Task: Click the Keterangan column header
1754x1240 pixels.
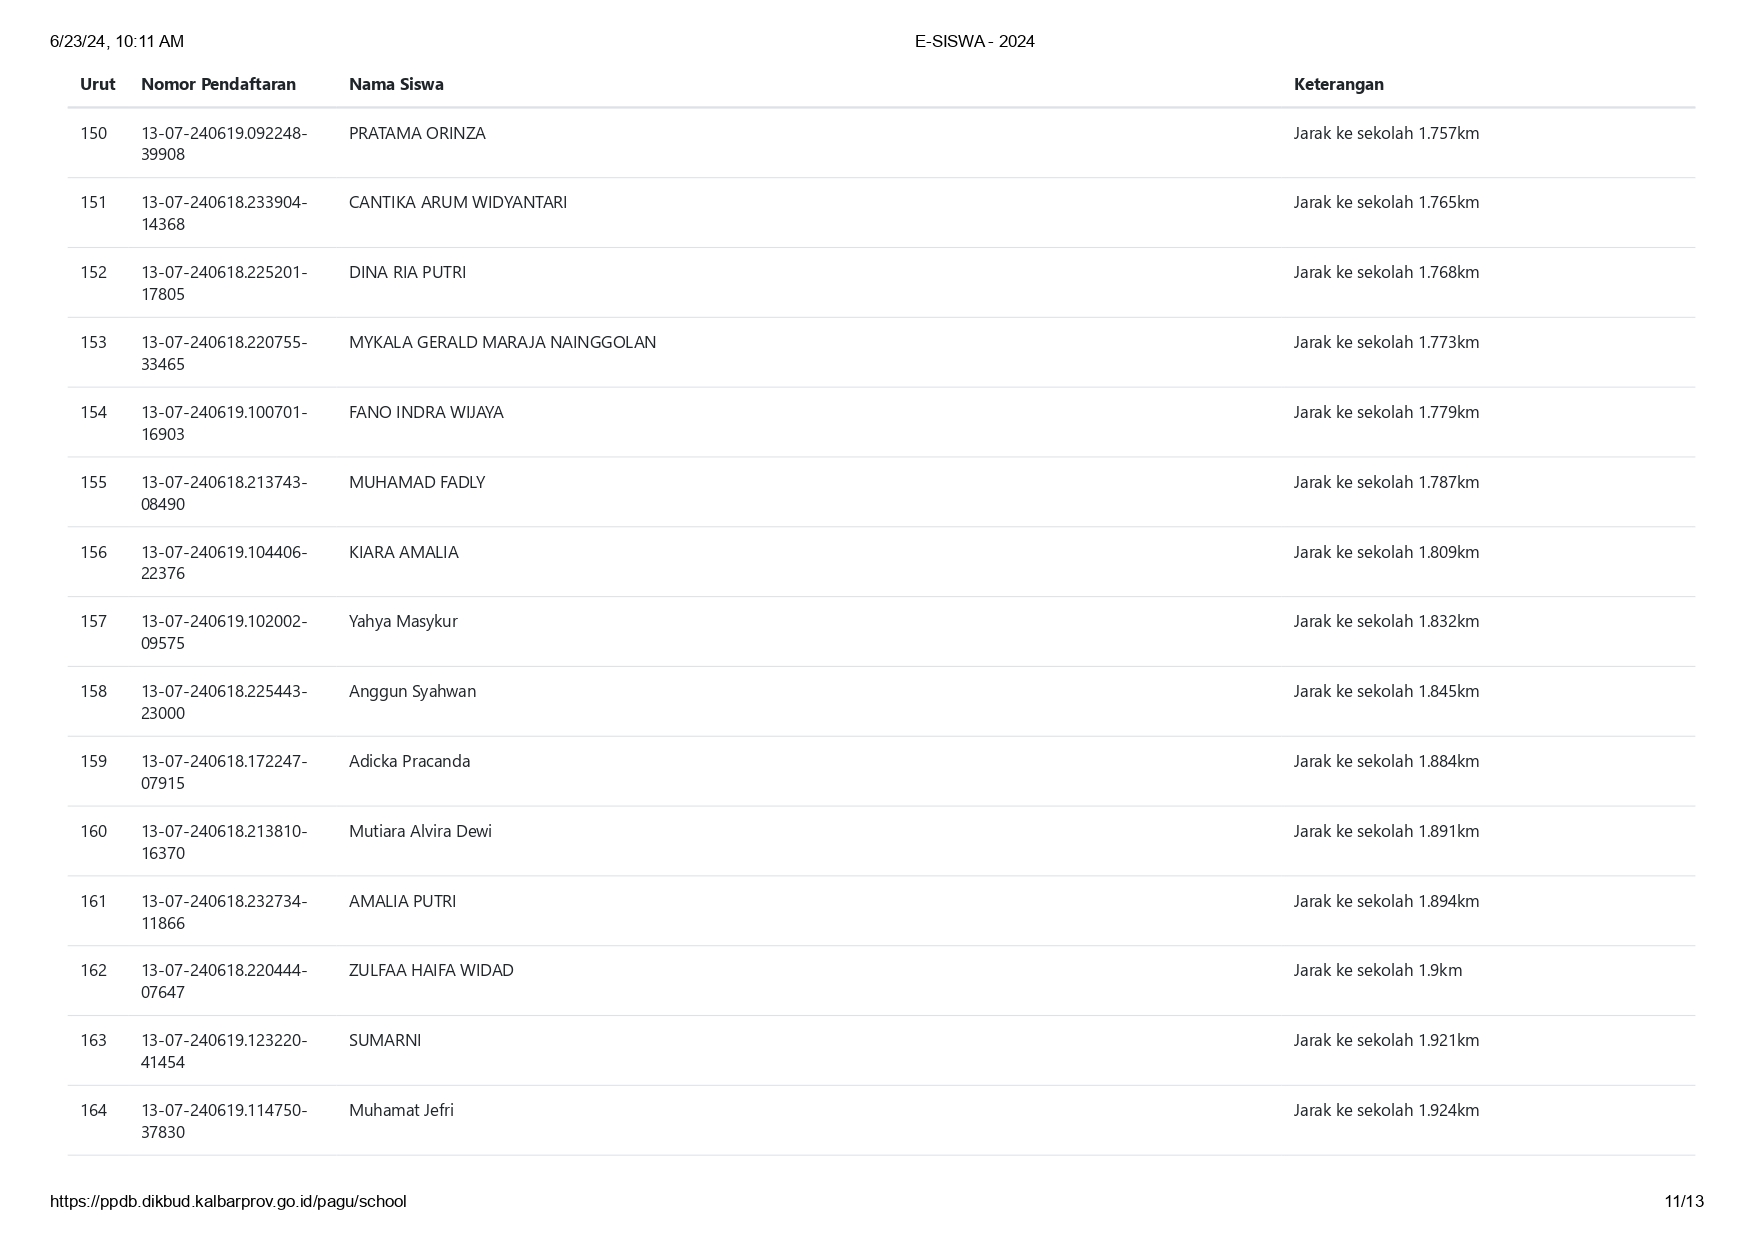Action: click(x=1338, y=84)
